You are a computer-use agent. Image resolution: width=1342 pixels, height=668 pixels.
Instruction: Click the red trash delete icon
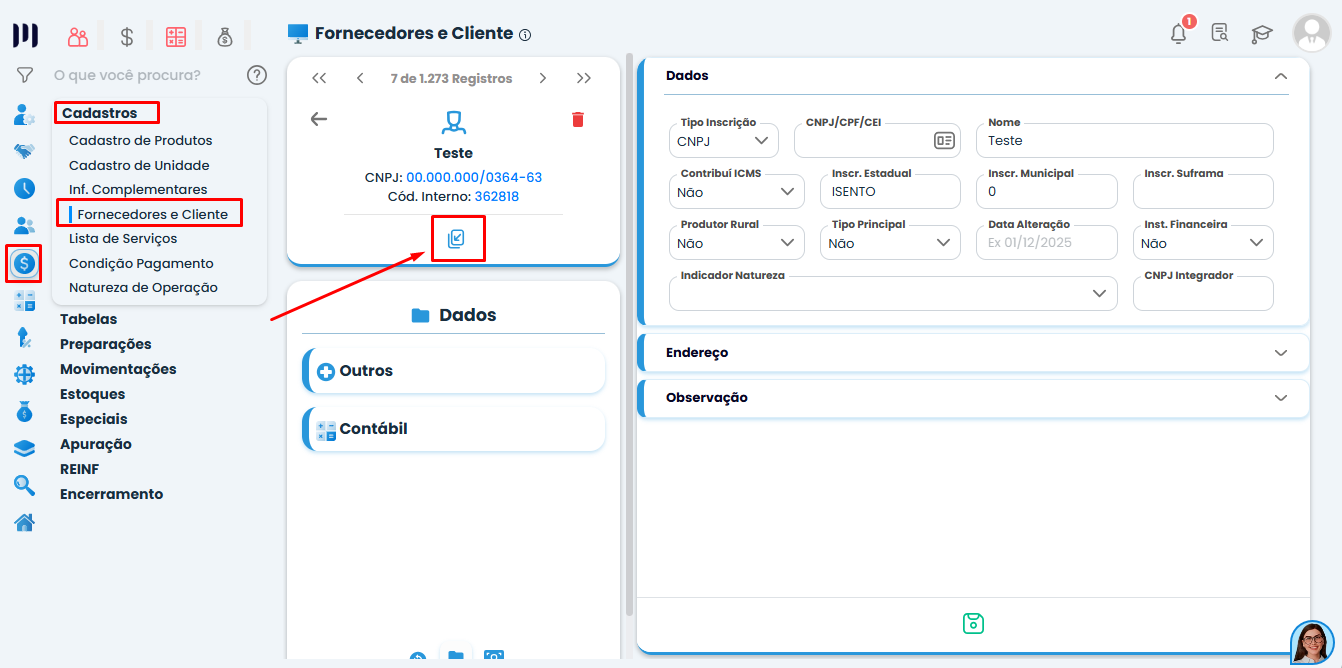pyautogui.click(x=577, y=120)
